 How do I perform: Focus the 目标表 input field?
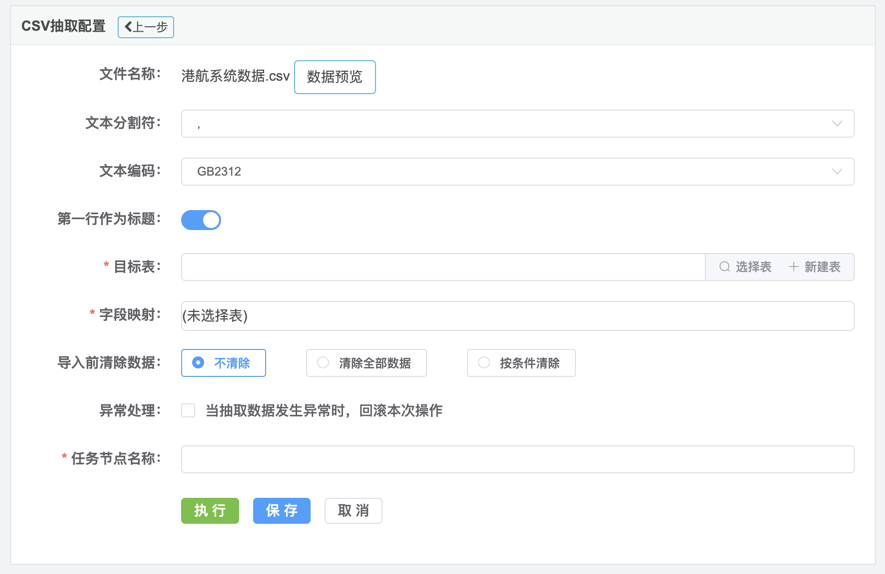pyautogui.click(x=443, y=267)
